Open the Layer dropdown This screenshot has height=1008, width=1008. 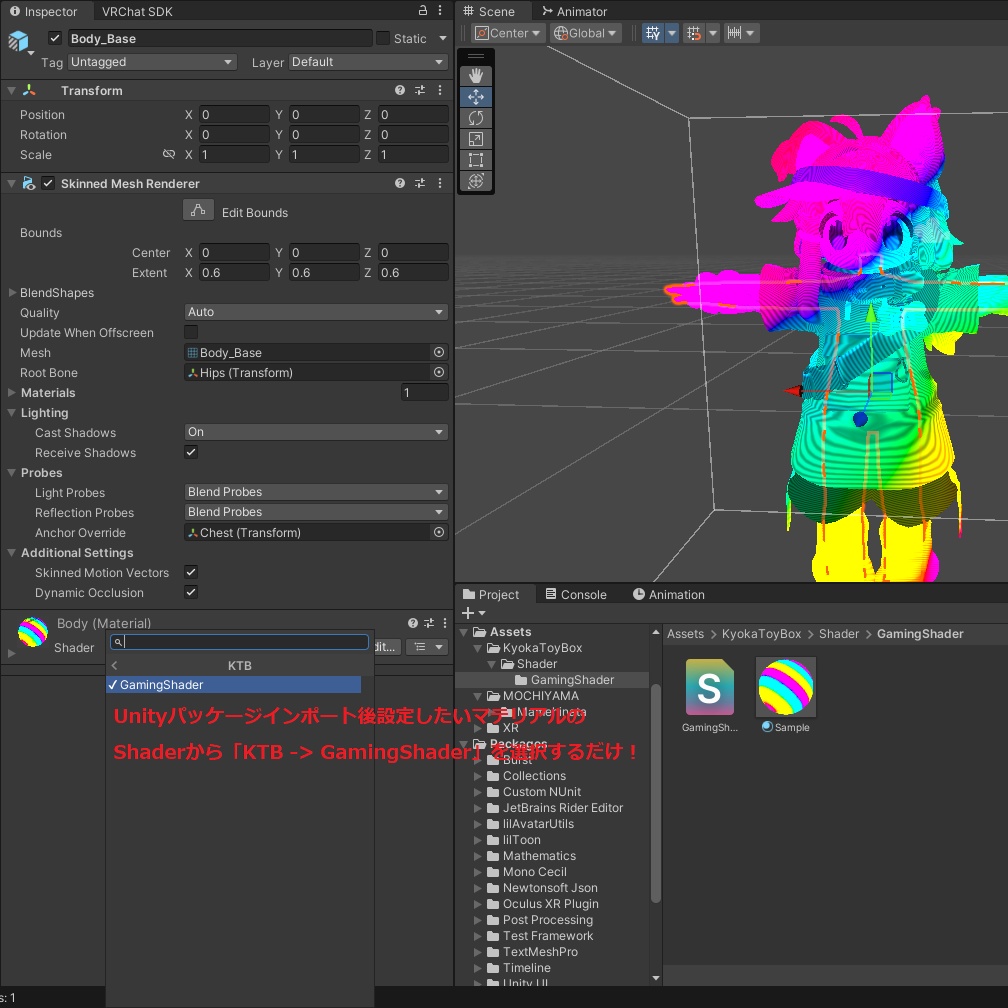[x=368, y=62]
